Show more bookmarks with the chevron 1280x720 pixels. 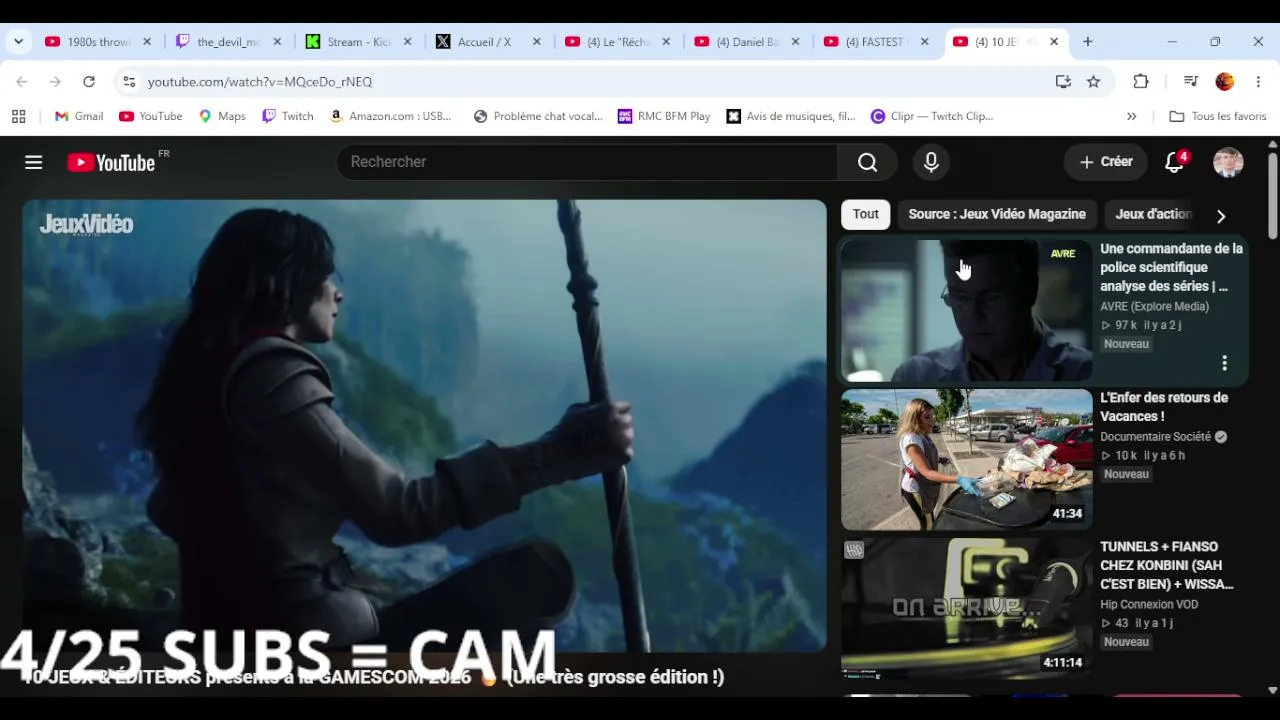tap(1131, 116)
